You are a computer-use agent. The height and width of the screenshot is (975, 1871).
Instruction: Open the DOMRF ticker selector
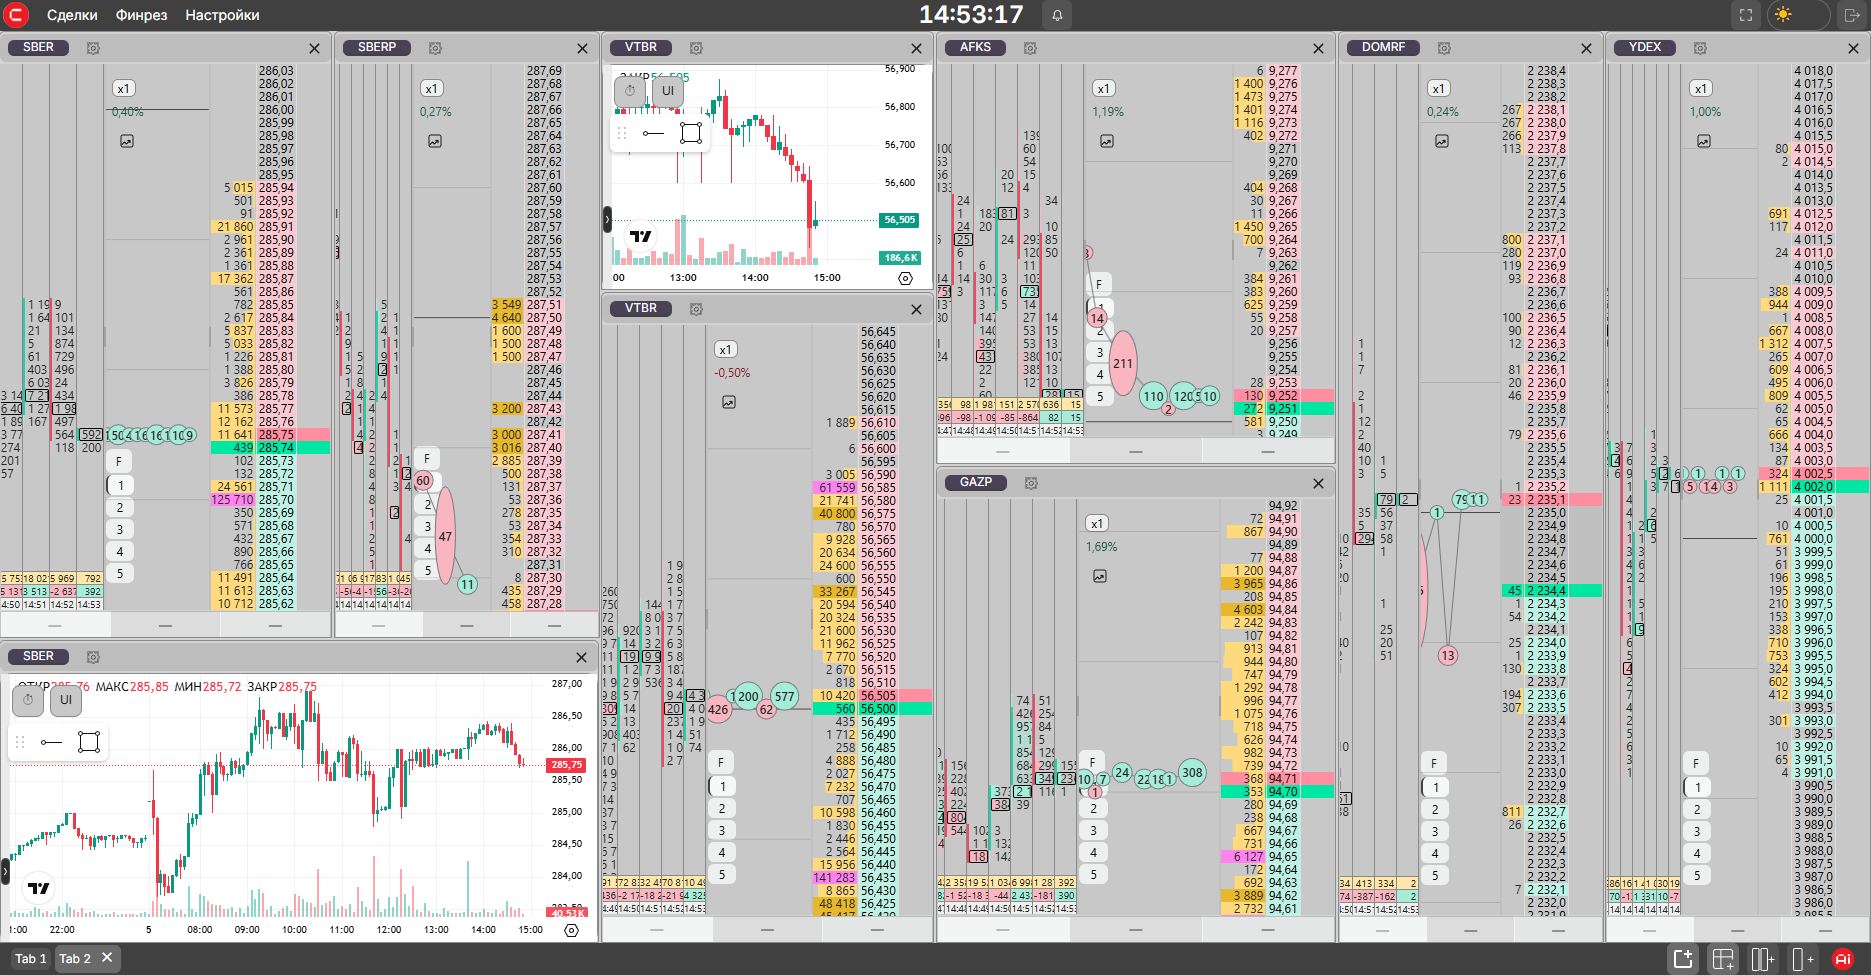coord(1384,47)
